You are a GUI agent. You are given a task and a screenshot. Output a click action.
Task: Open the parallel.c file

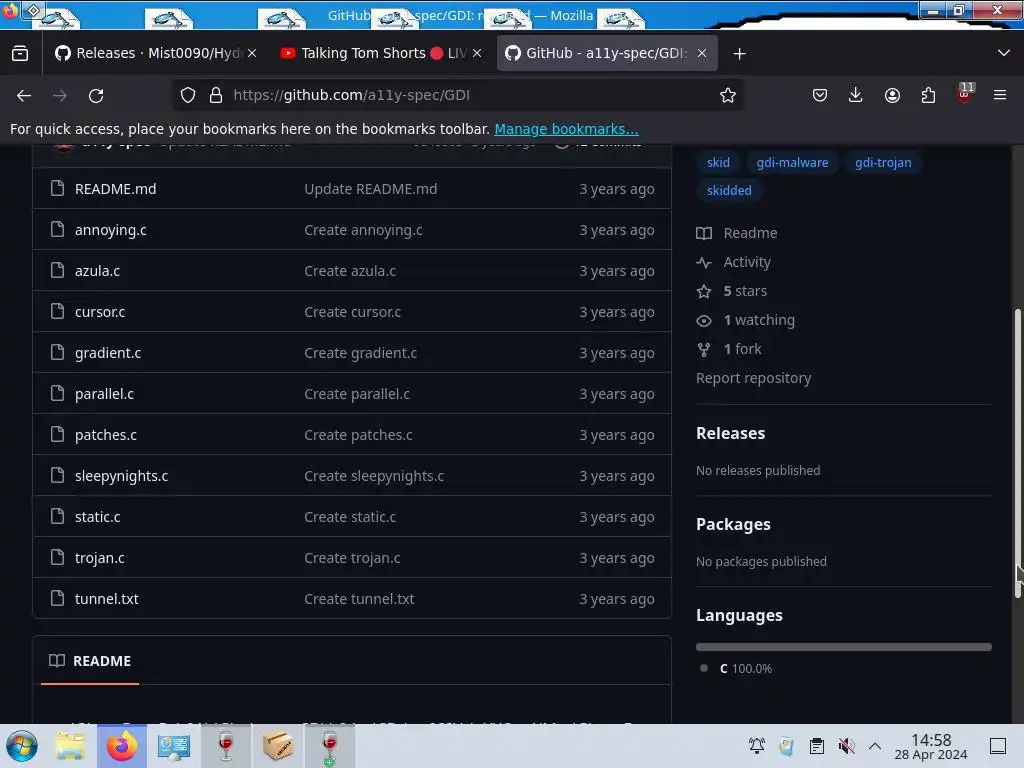(104, 394)
